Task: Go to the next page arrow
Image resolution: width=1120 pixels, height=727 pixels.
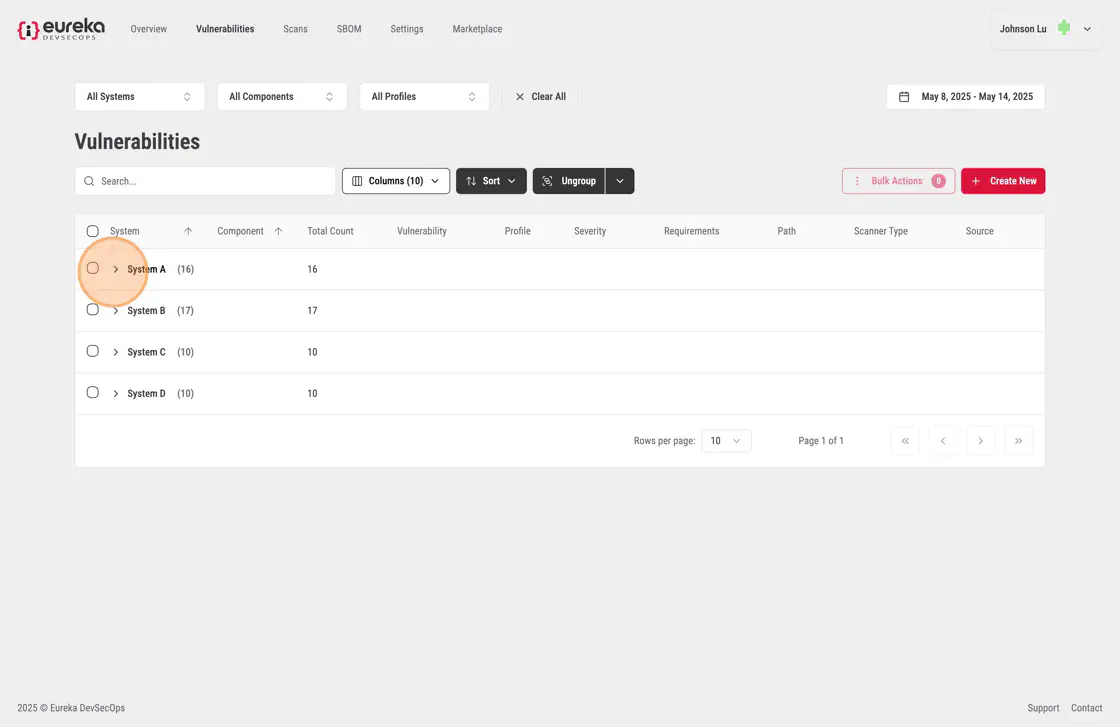Action: pos(980,441)
